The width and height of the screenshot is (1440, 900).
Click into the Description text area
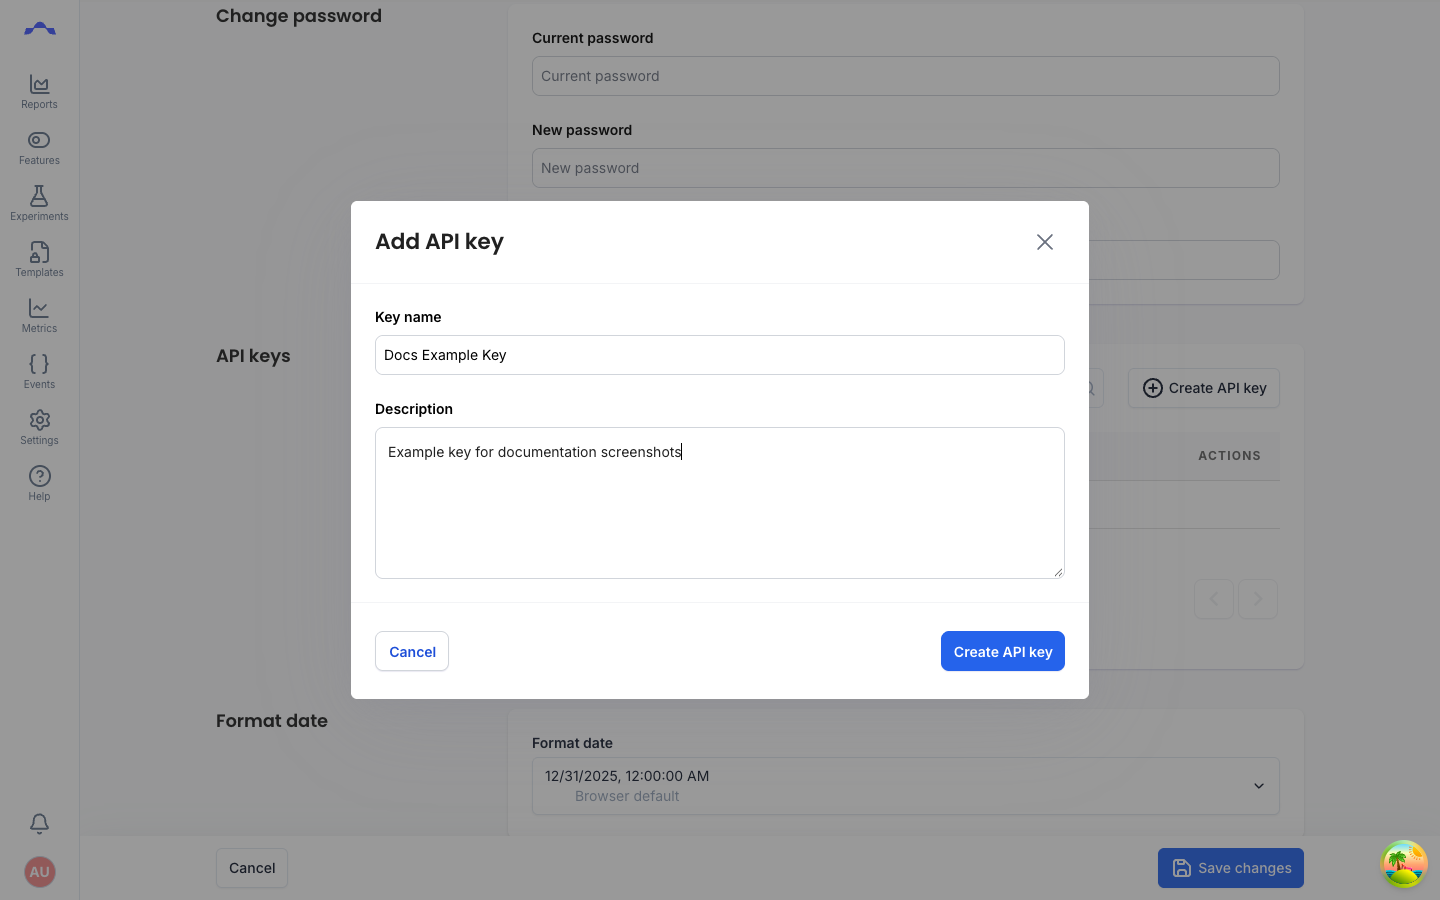pos(720,503)
